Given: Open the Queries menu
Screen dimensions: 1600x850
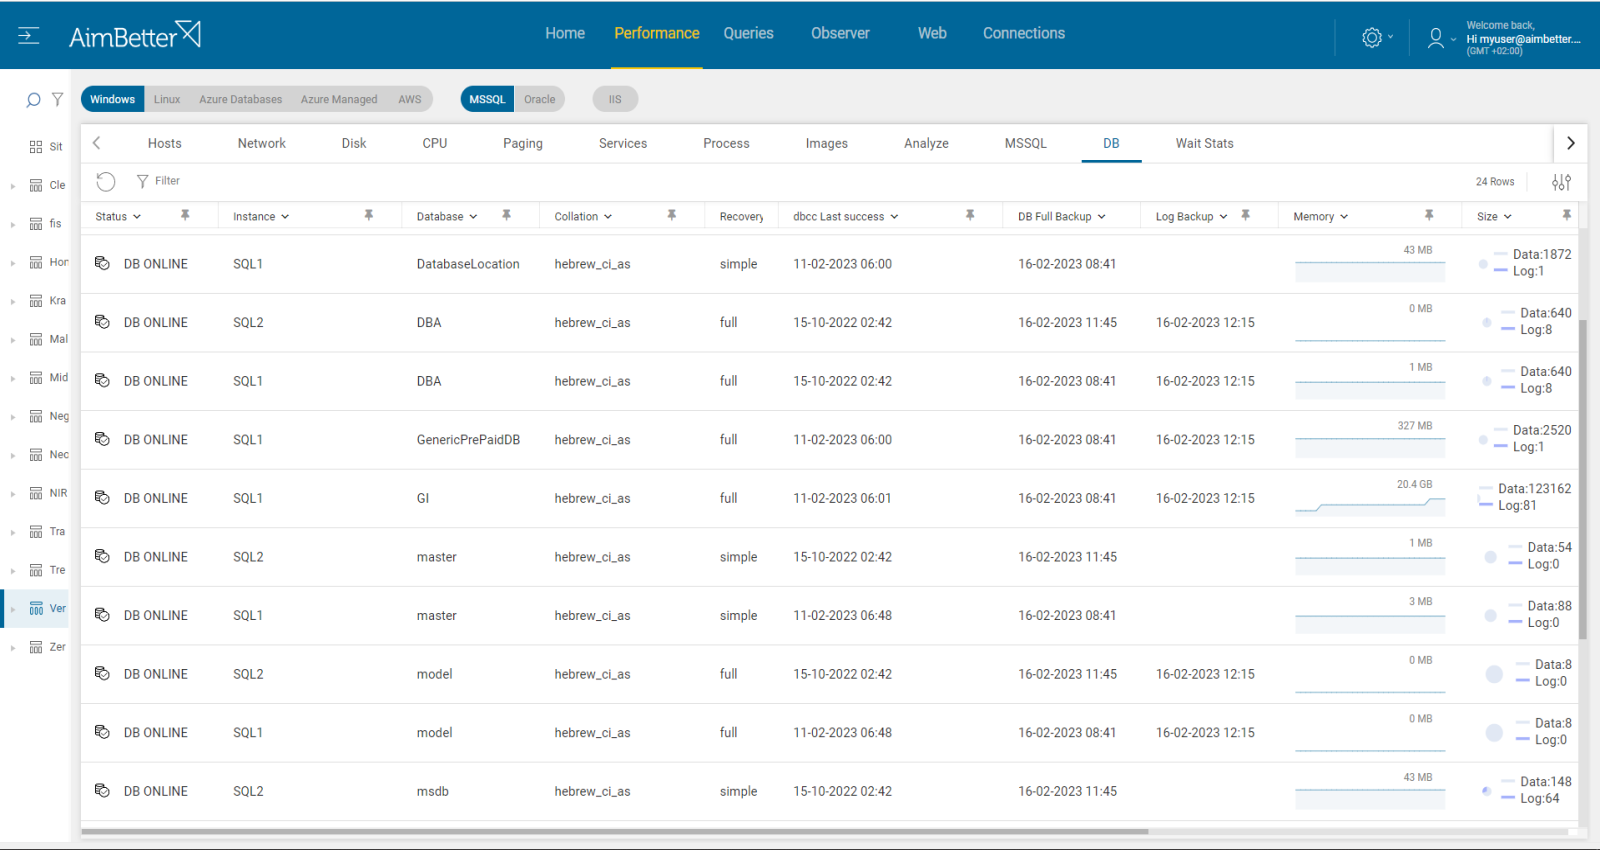Looking at the screenshot, I should [748, 33].
